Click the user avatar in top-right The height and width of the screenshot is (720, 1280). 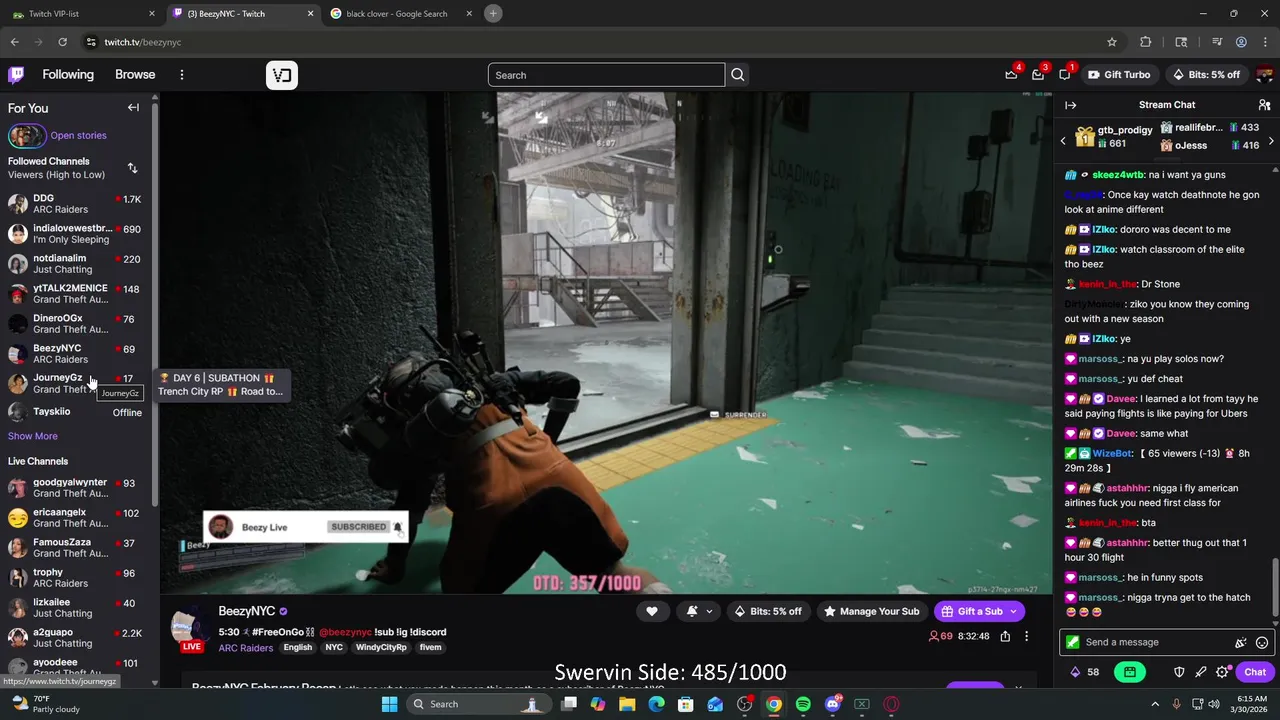click(x=1264, y=75)
